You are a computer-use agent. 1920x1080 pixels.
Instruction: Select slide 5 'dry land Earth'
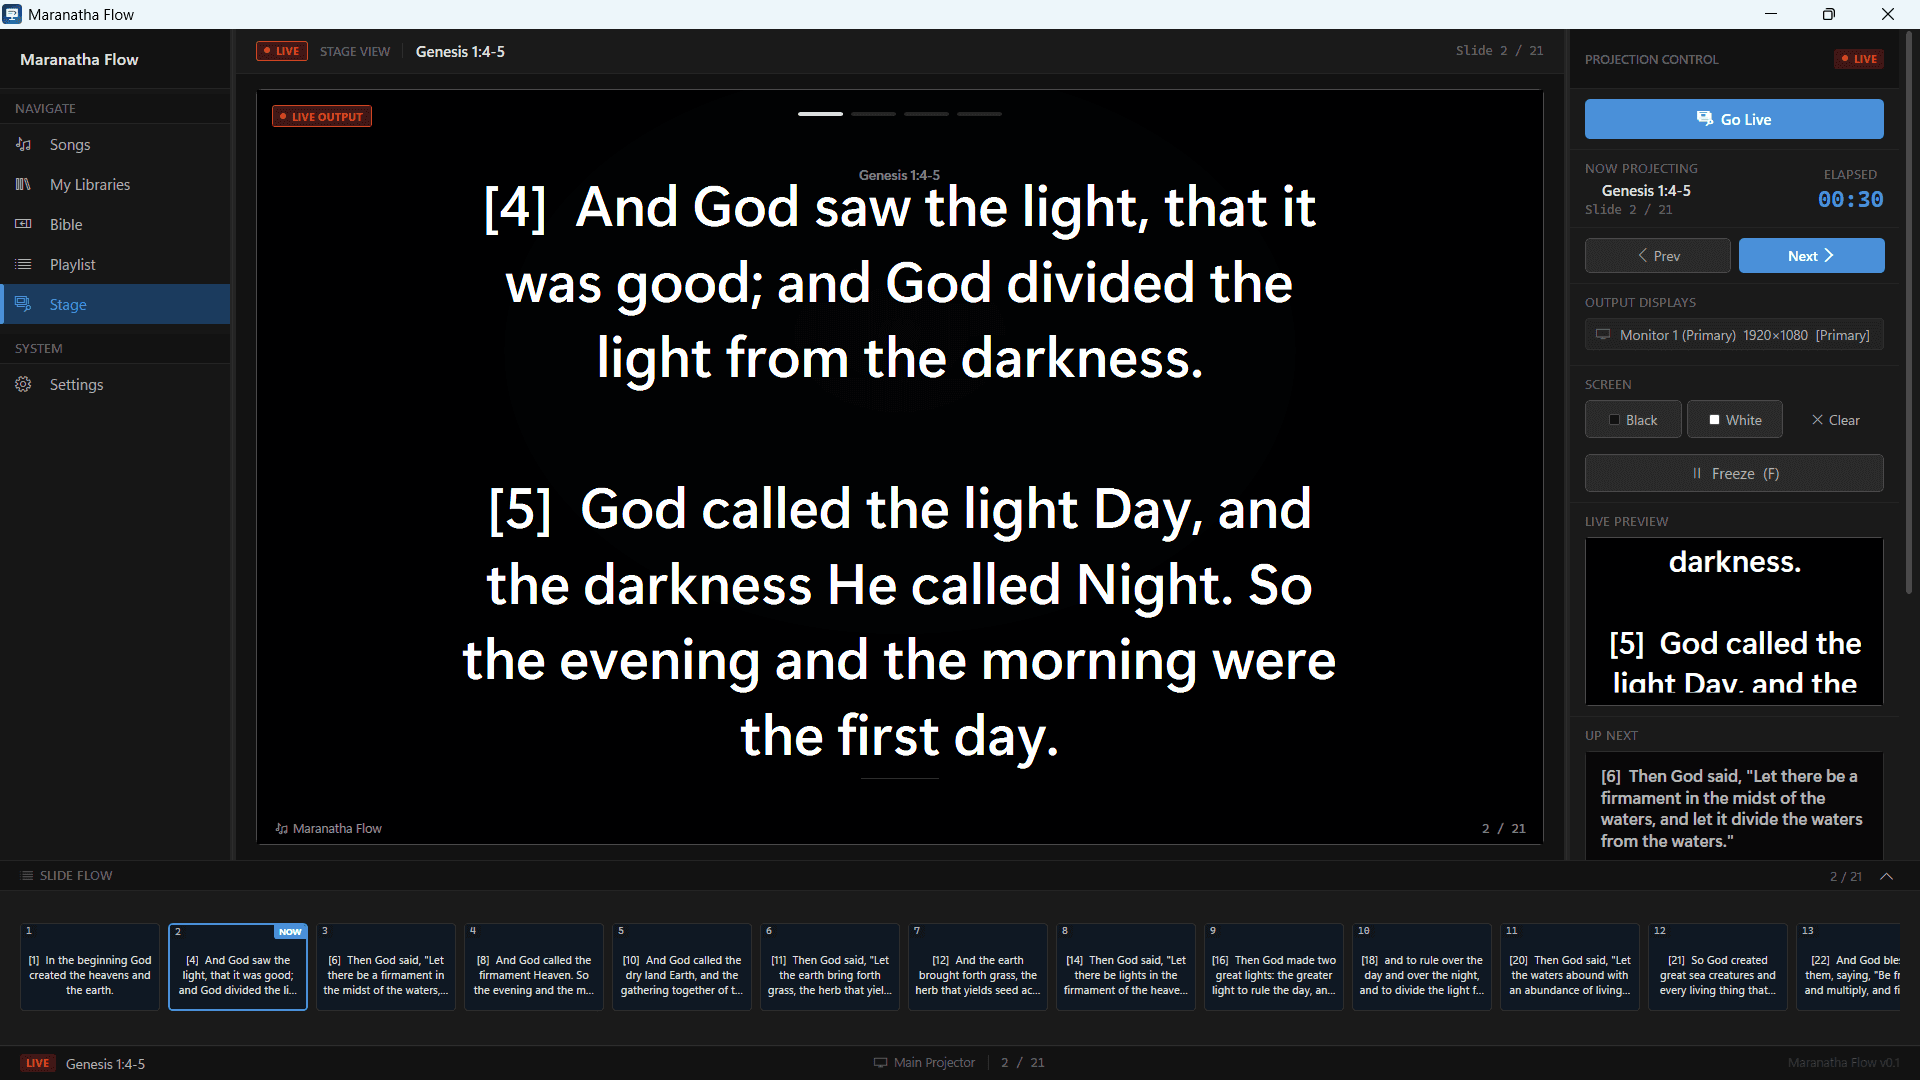click(x=682, y=966)
